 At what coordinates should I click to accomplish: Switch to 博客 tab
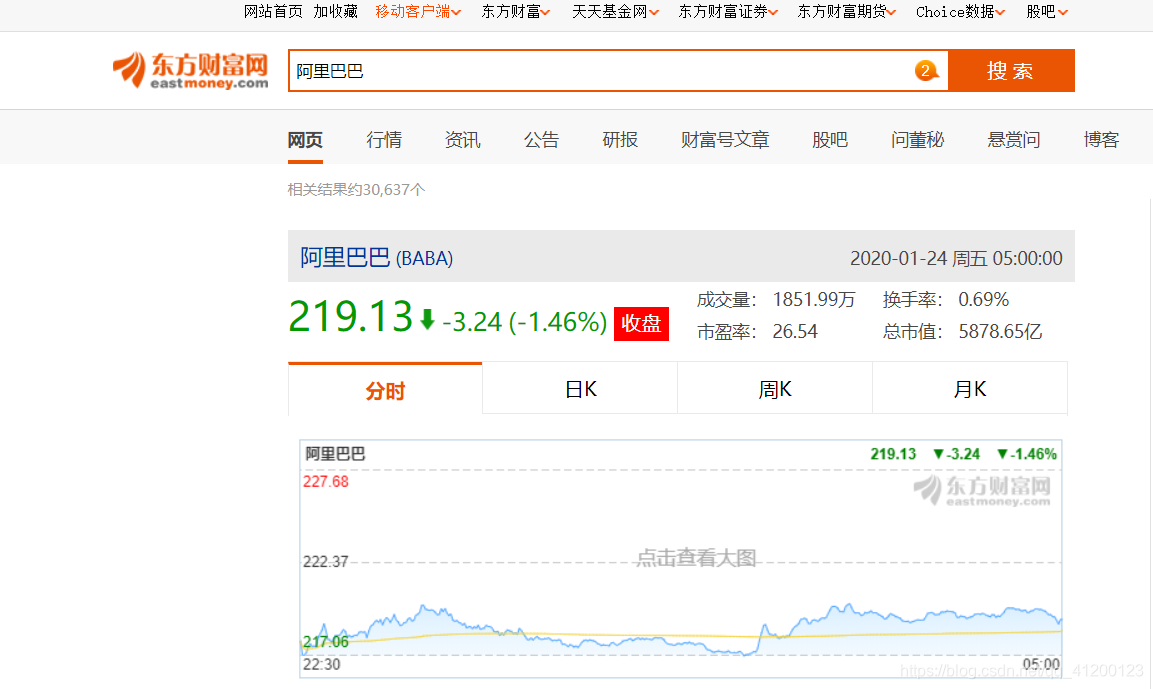pos(1102,140)
